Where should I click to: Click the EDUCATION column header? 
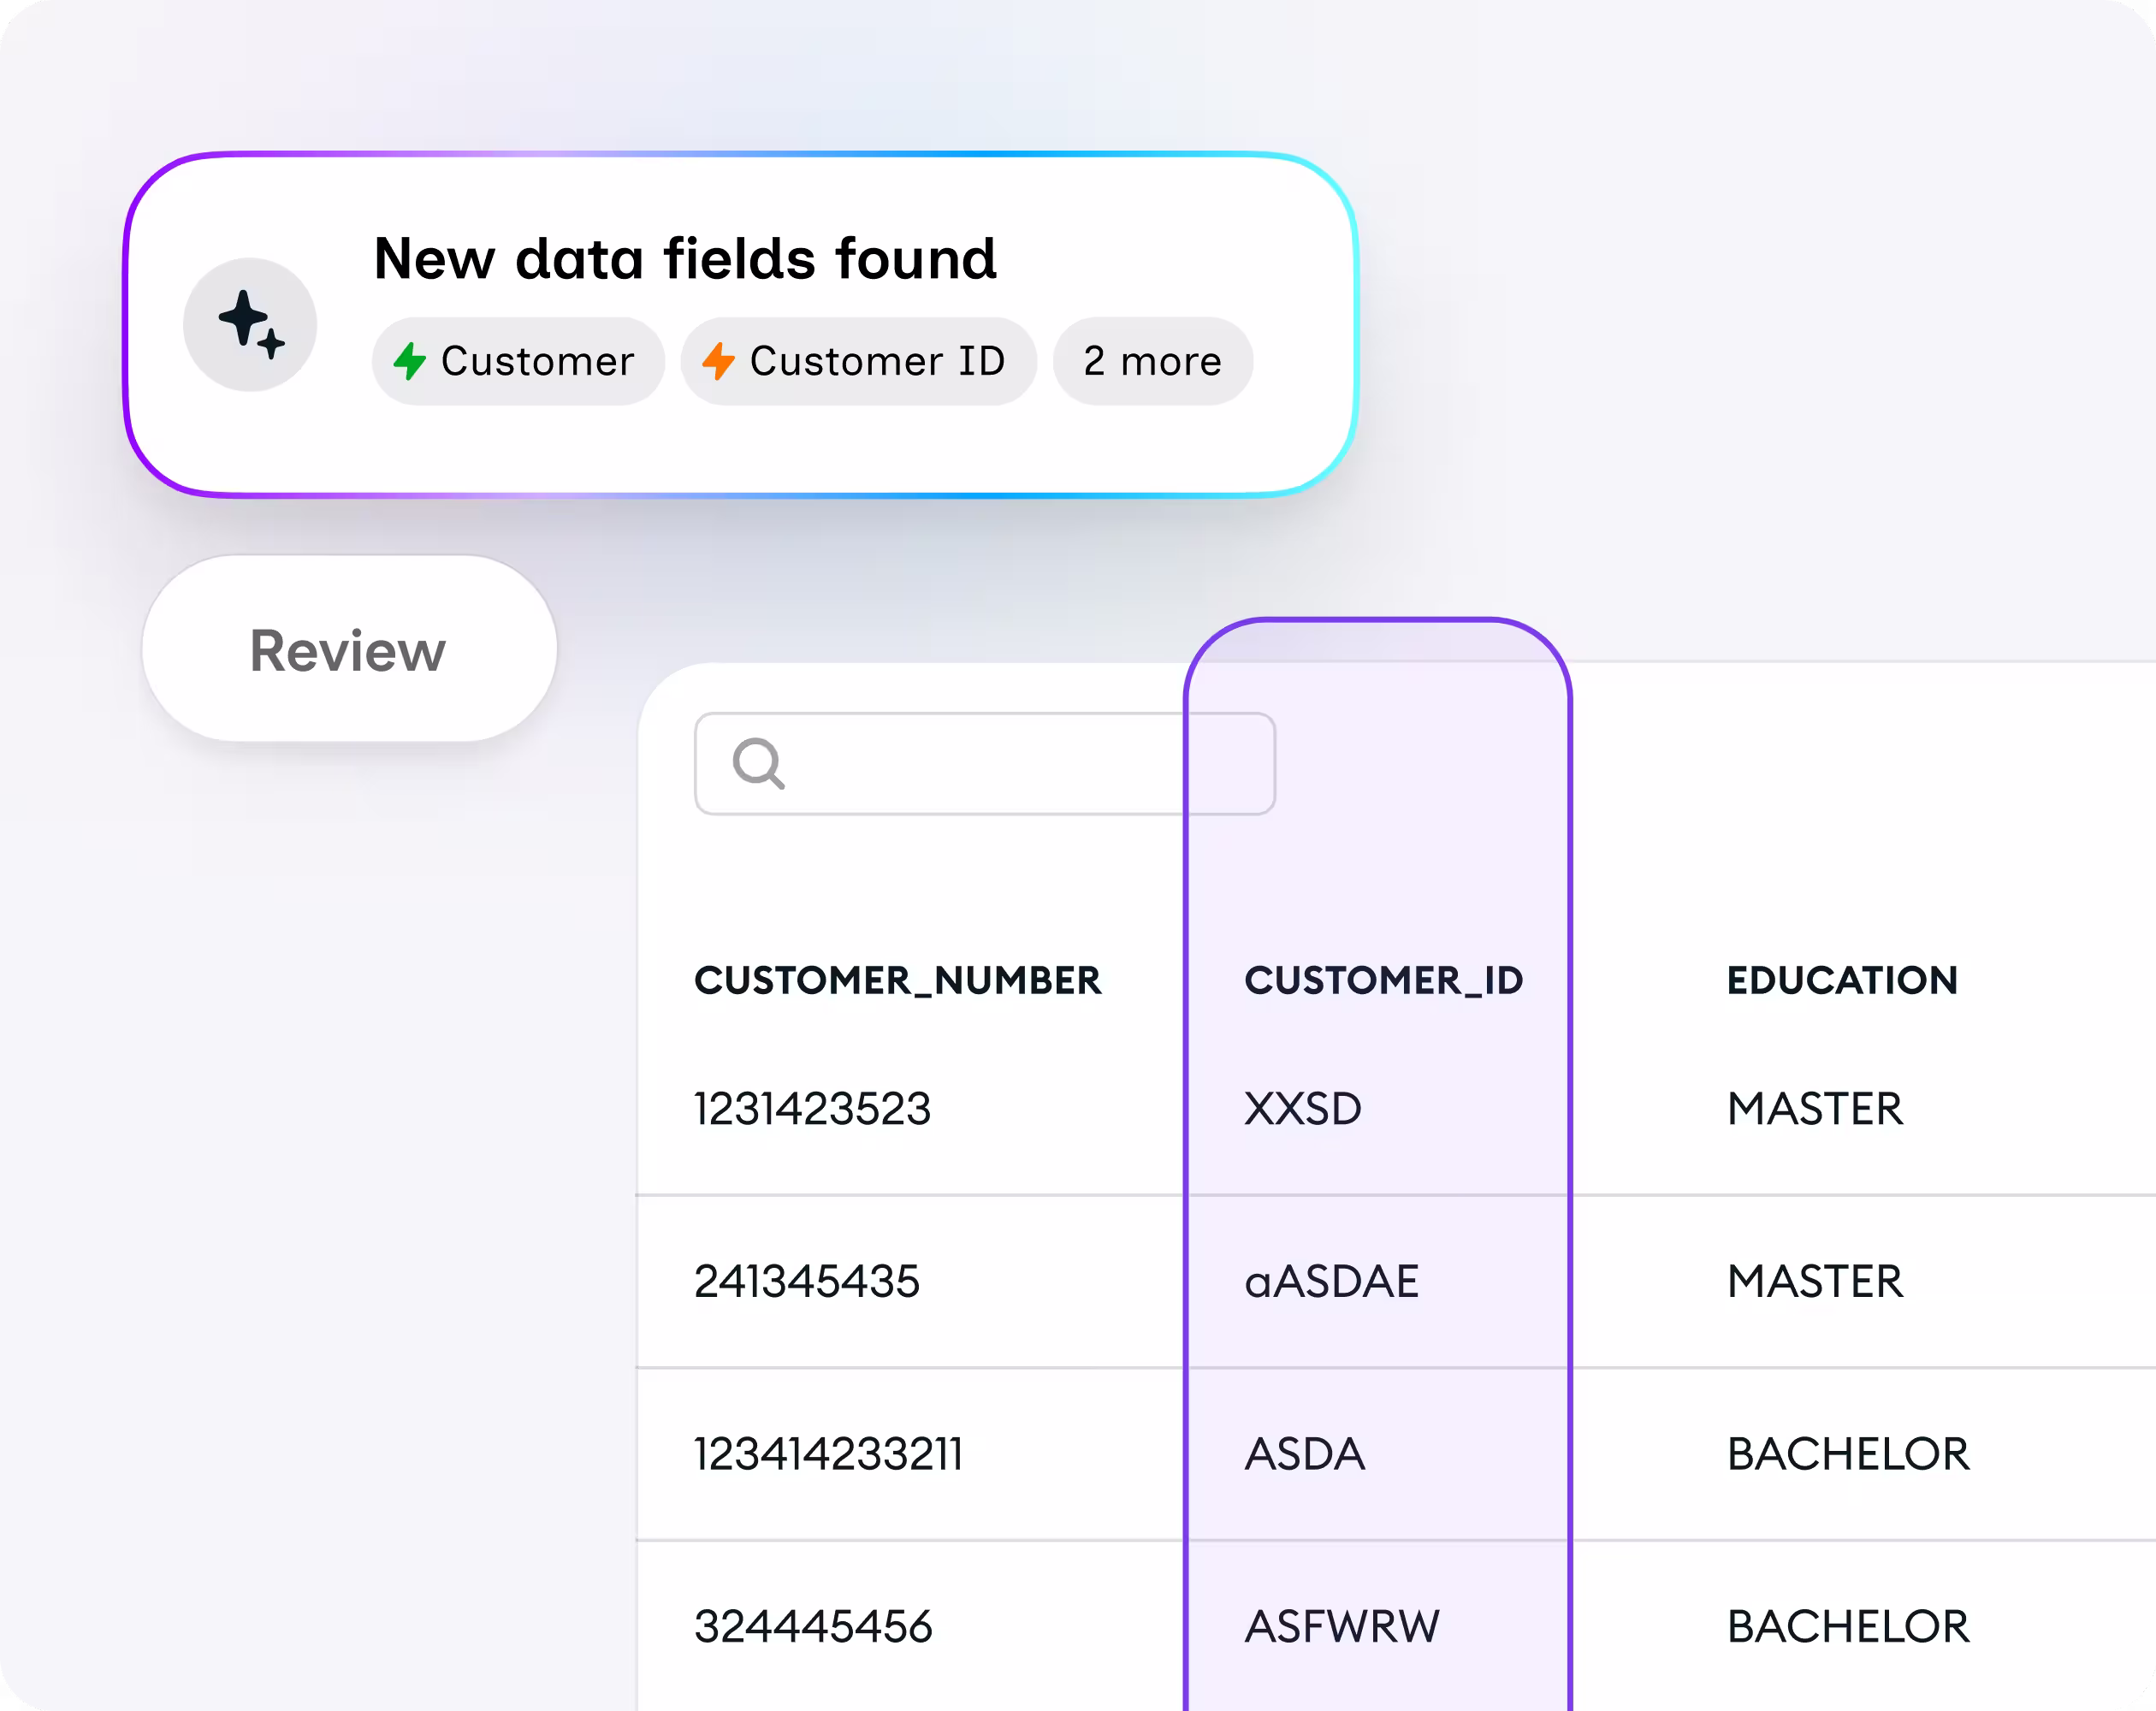1842,980
